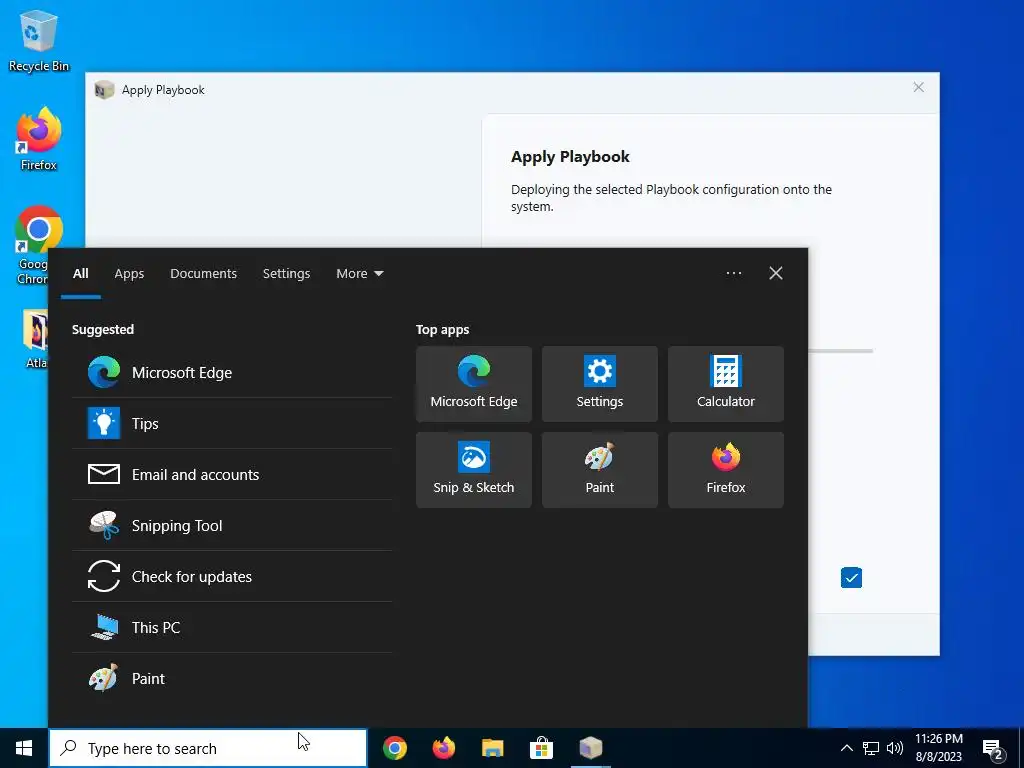This screenshot has width=1024, height=768.
Task: Switch to the All search tab
Action: (80, 274)
